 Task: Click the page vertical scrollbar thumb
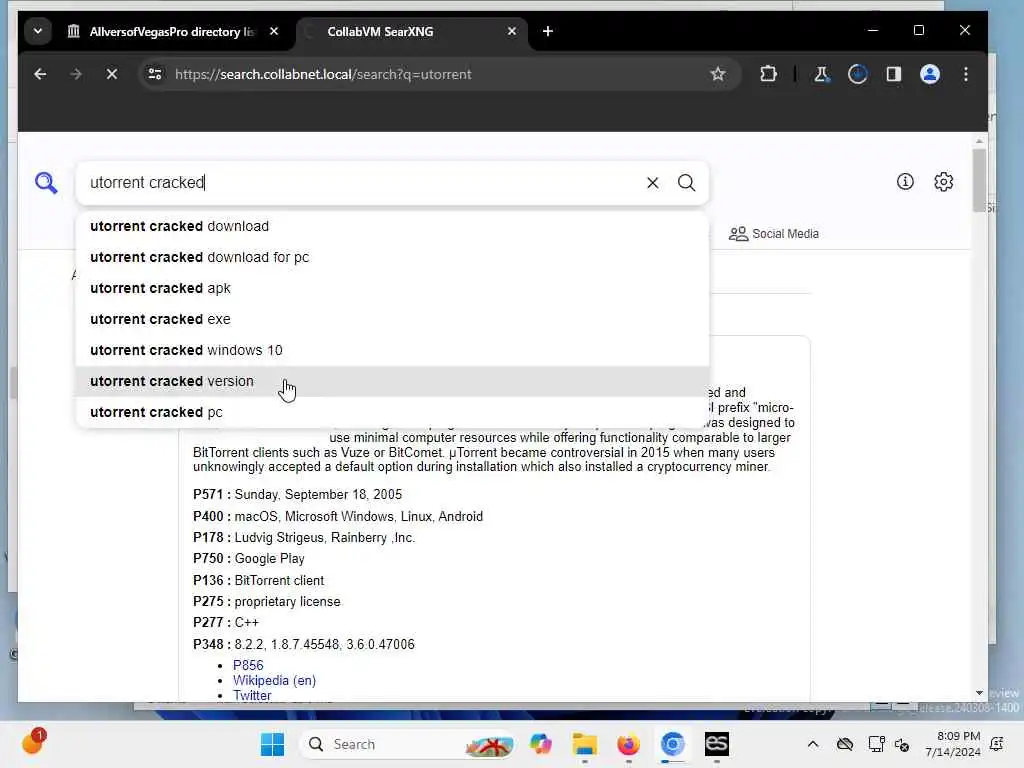(979, 180)
